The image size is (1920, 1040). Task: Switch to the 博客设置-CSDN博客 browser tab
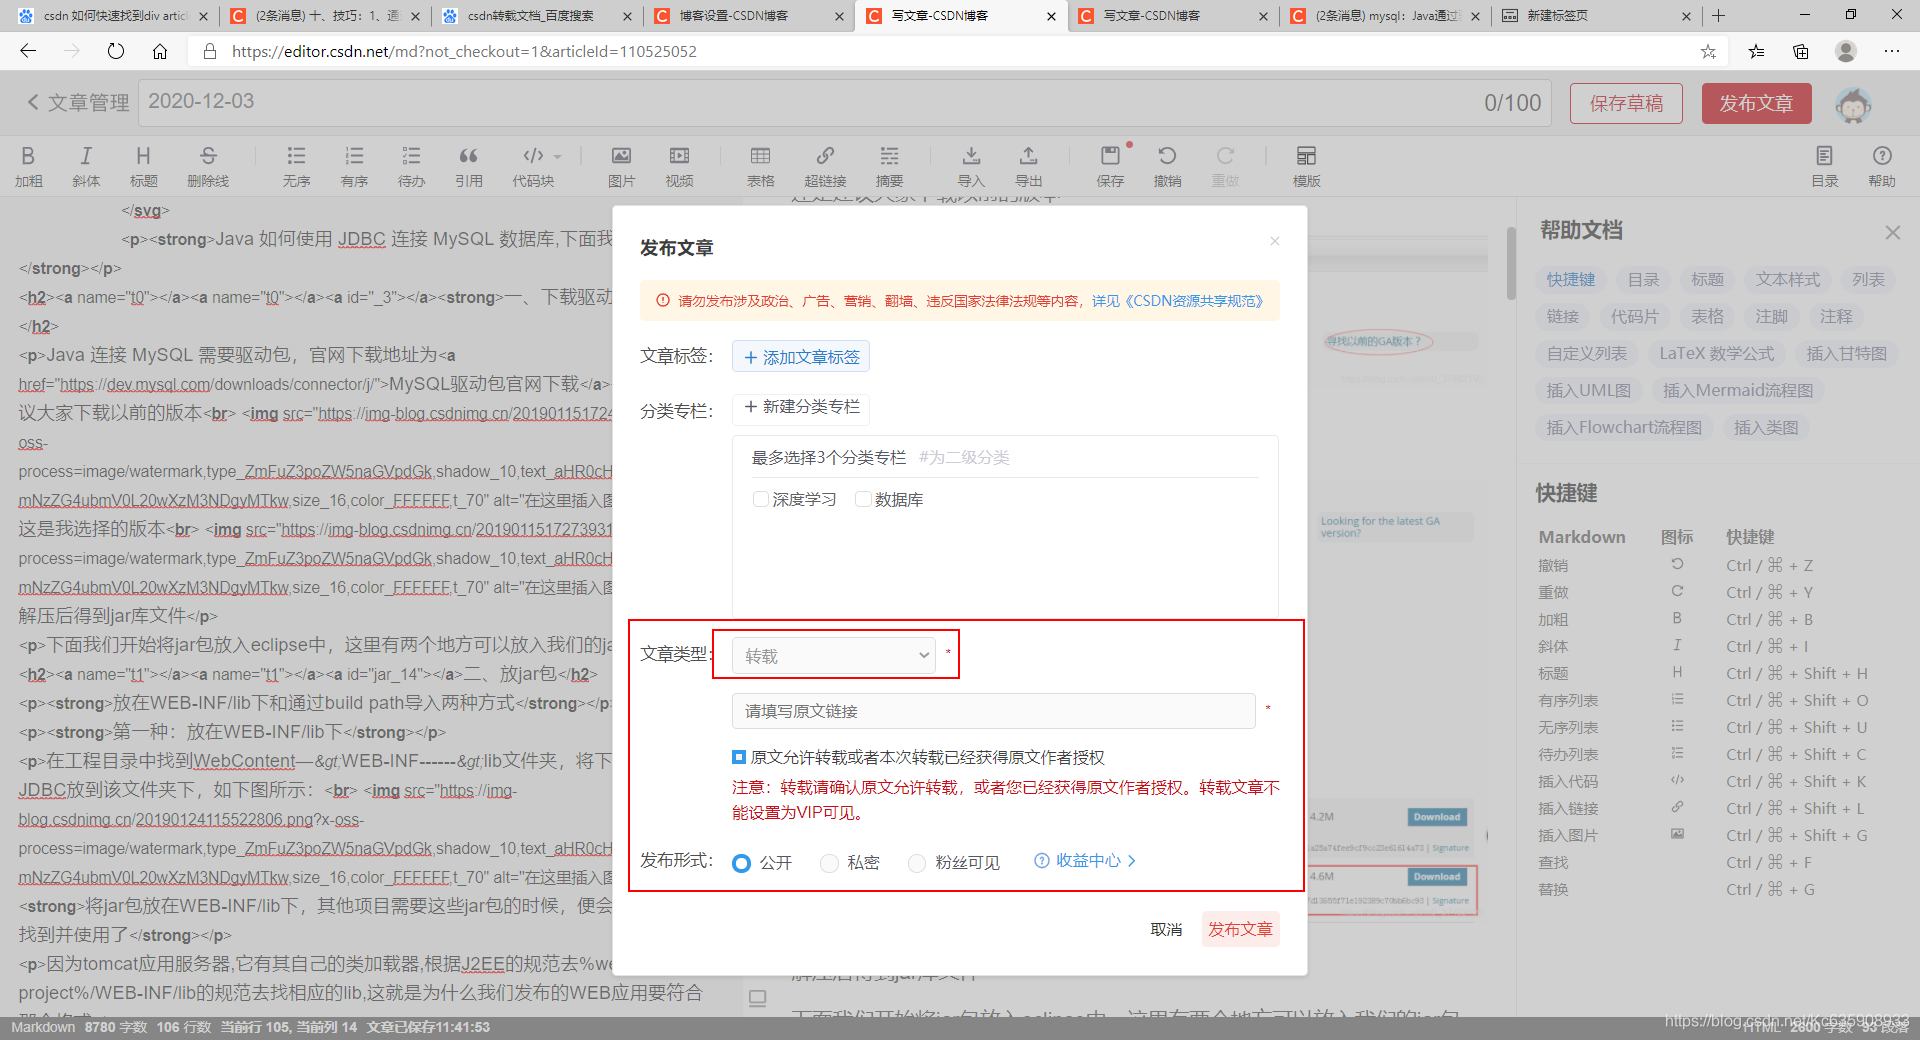(748, 16)
